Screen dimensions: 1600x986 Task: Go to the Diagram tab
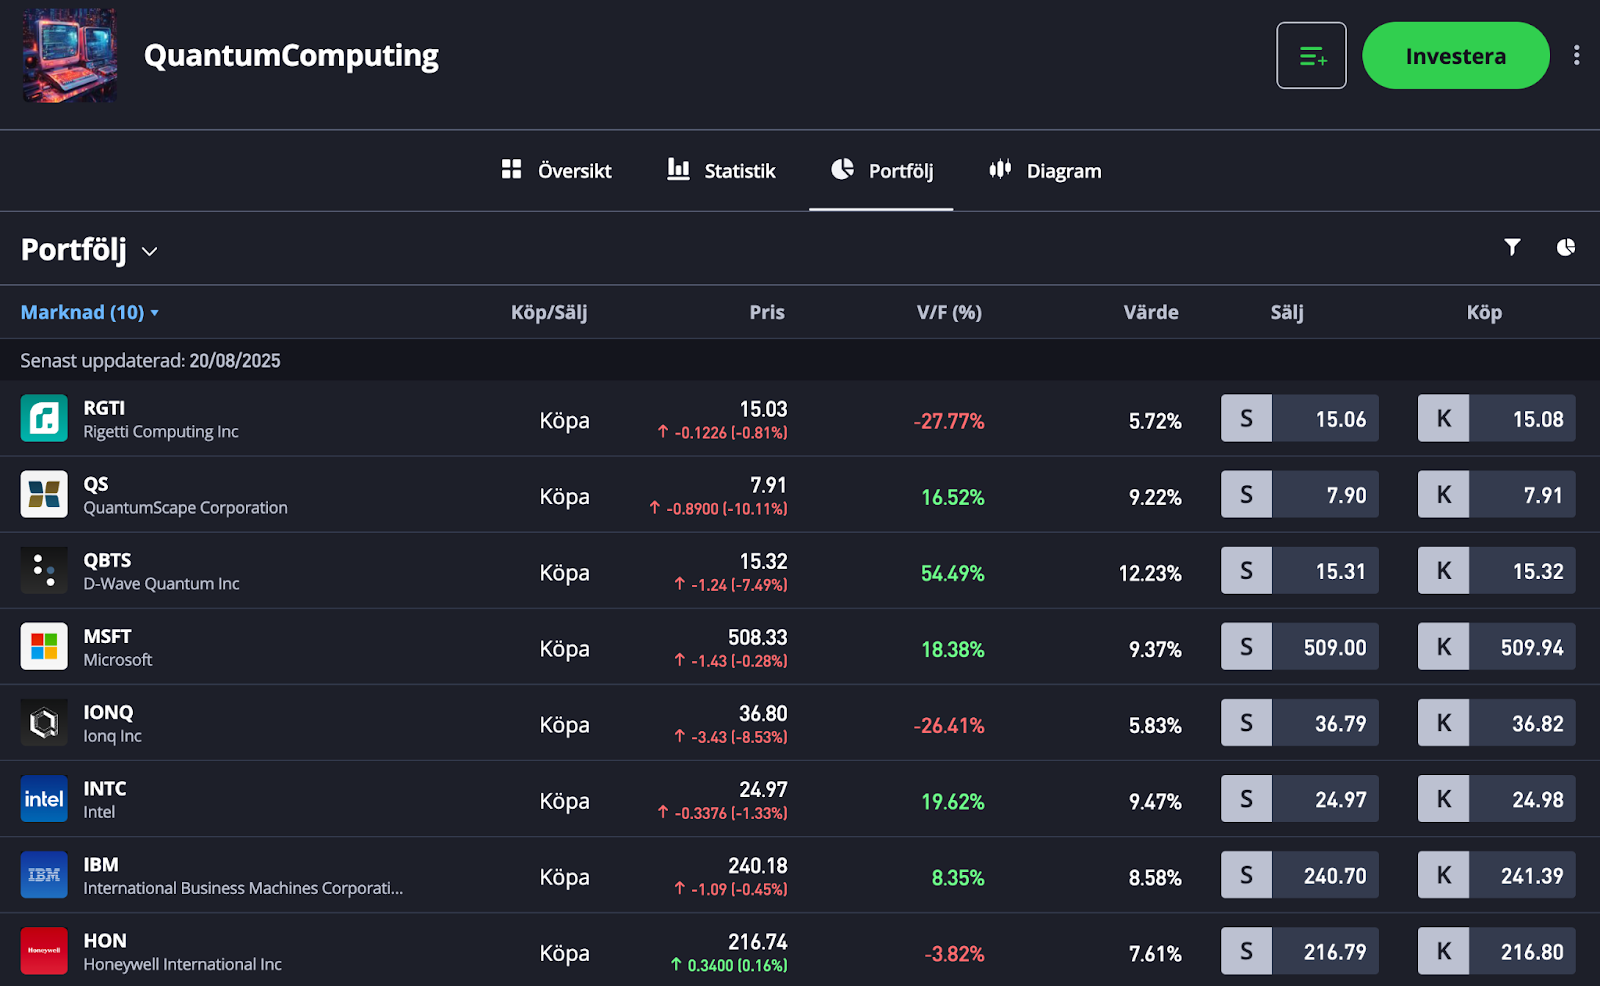tap(1045, 171)
